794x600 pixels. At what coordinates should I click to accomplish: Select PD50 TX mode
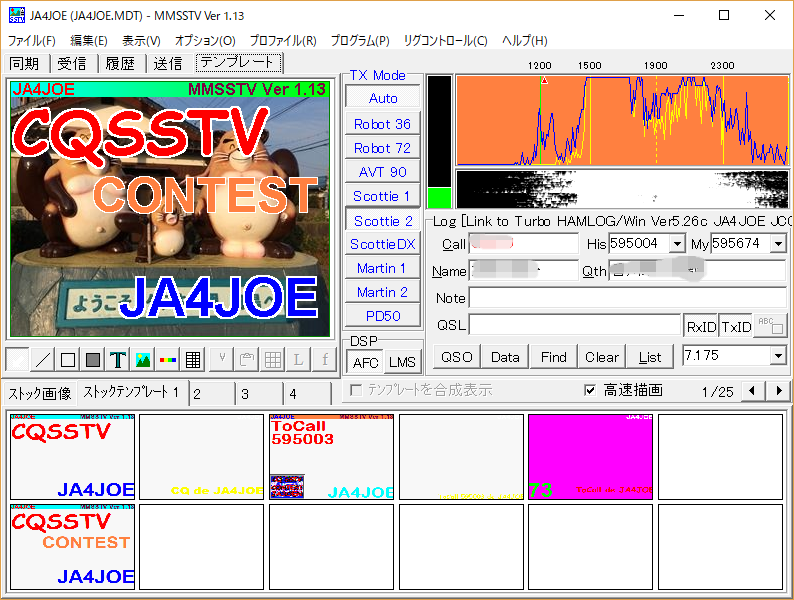coord(383,316)
